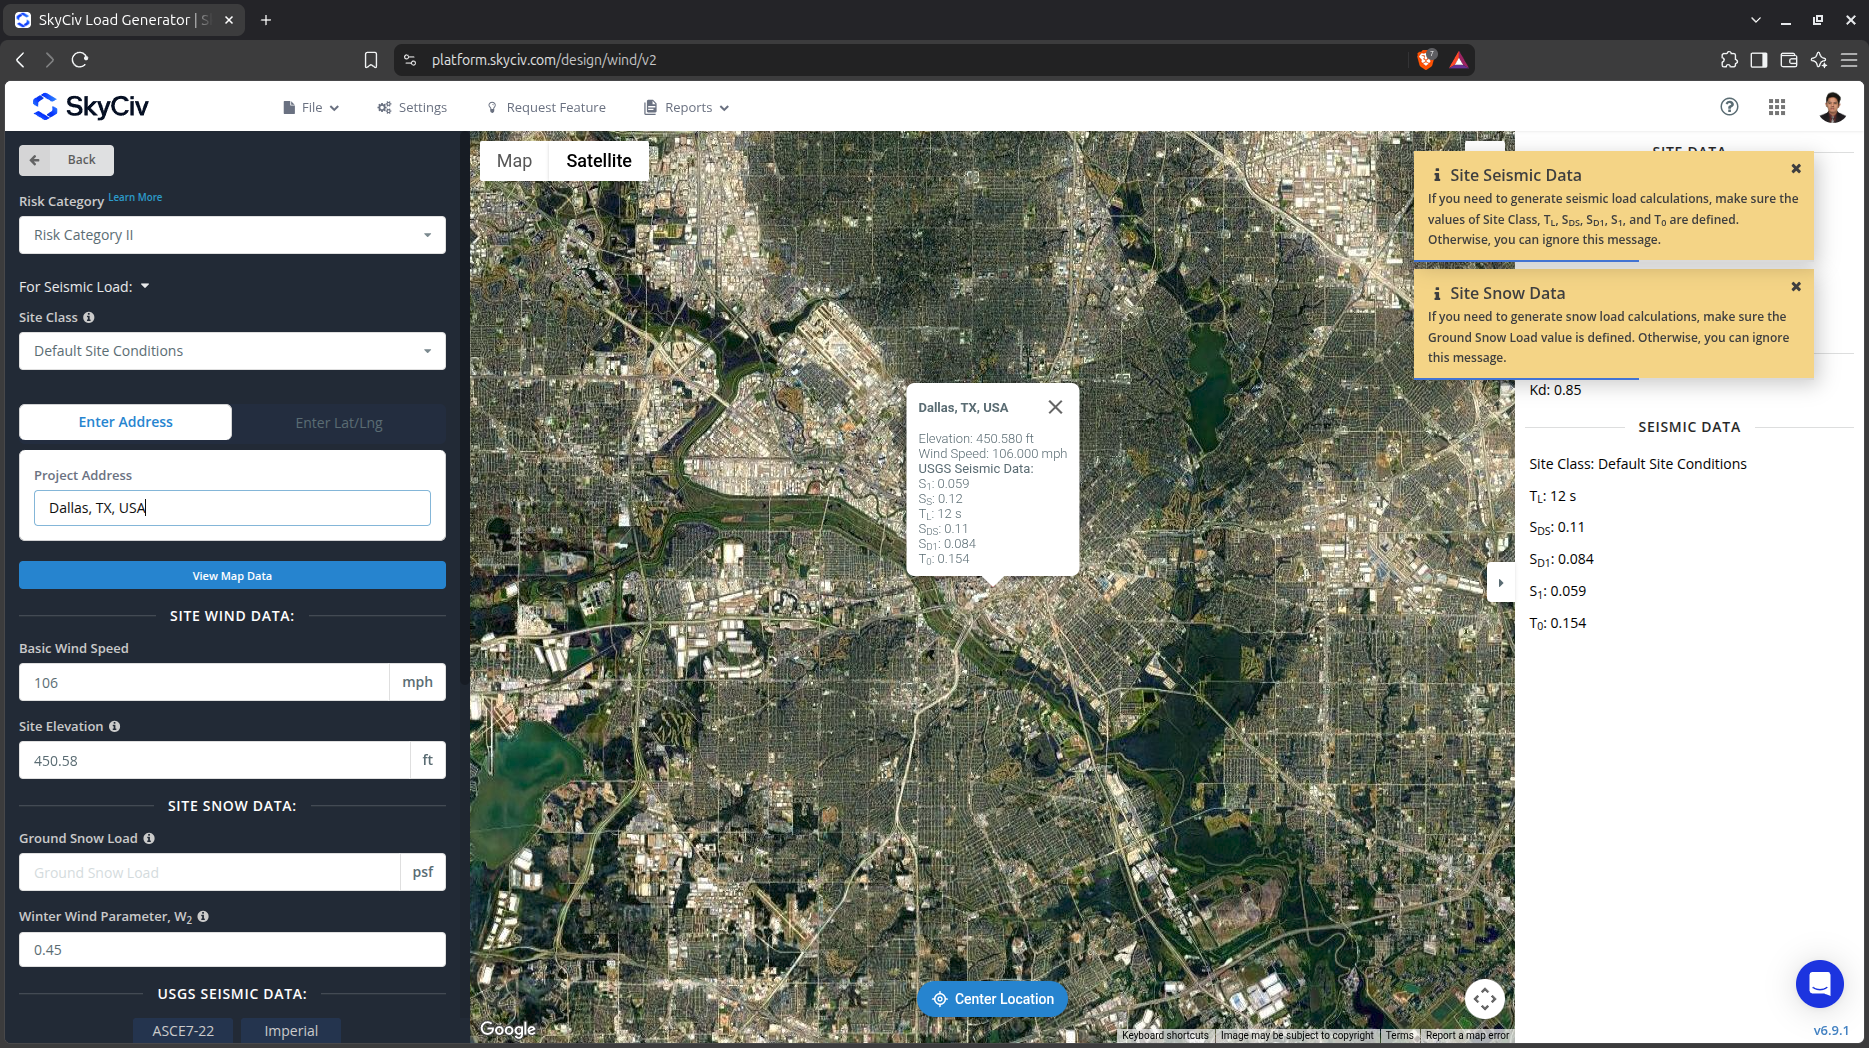This screenshot has width=1869, height=1048.
Task: Open the File menu
Action: pyautogui.click(x=311, y=107)
